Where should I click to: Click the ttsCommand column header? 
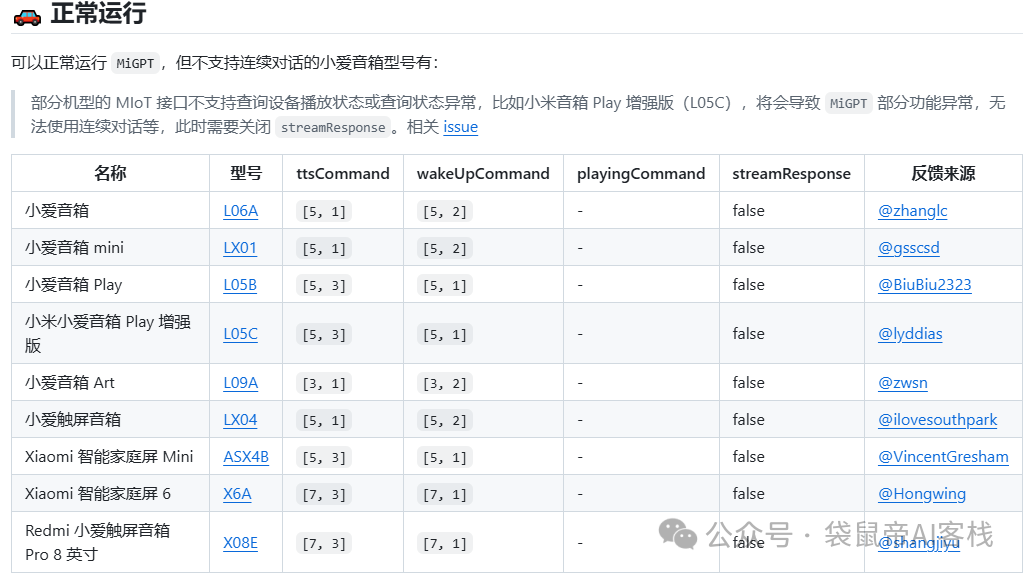(343, 173)
